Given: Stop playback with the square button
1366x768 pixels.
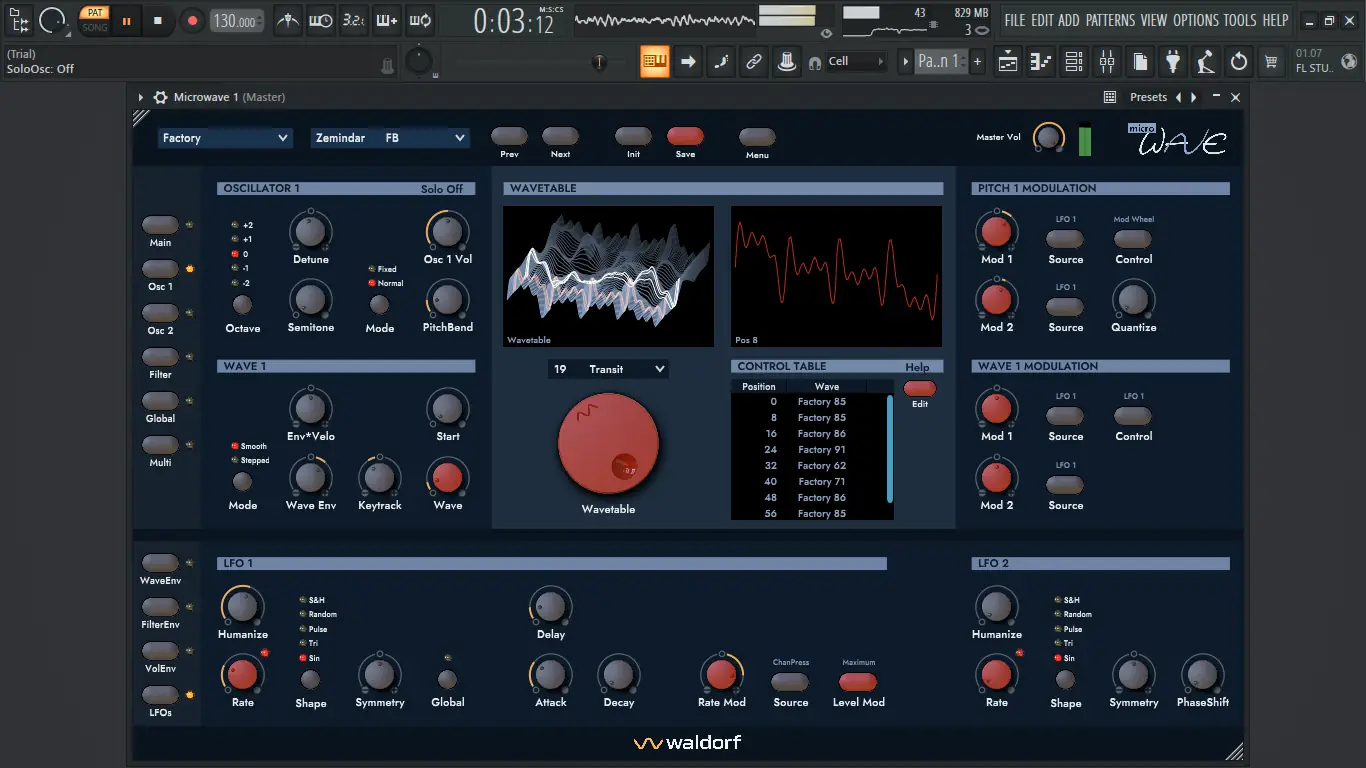Looking at the screenshot, I should tap(158, 20).
